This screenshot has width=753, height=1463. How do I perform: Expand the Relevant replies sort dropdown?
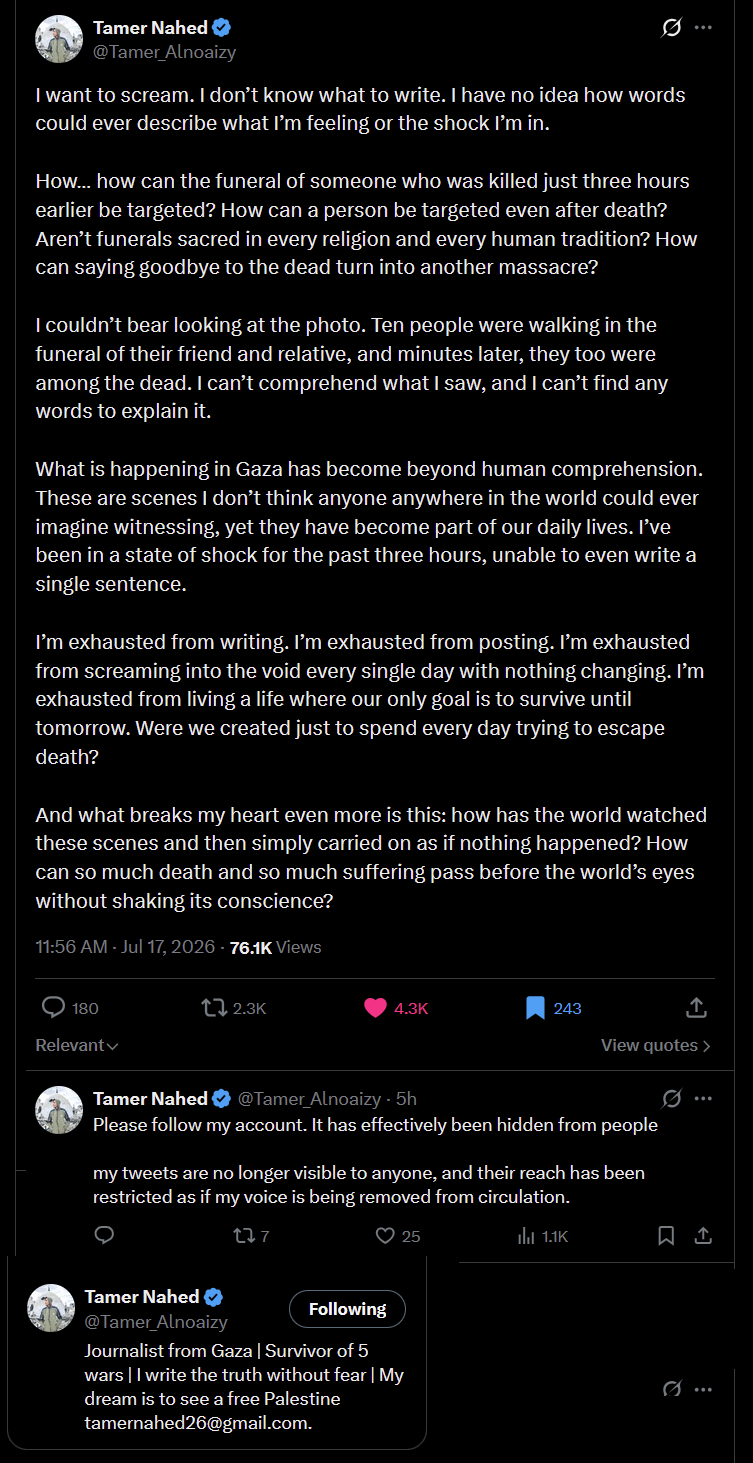pyautogui.click(x=77, y=1045)
